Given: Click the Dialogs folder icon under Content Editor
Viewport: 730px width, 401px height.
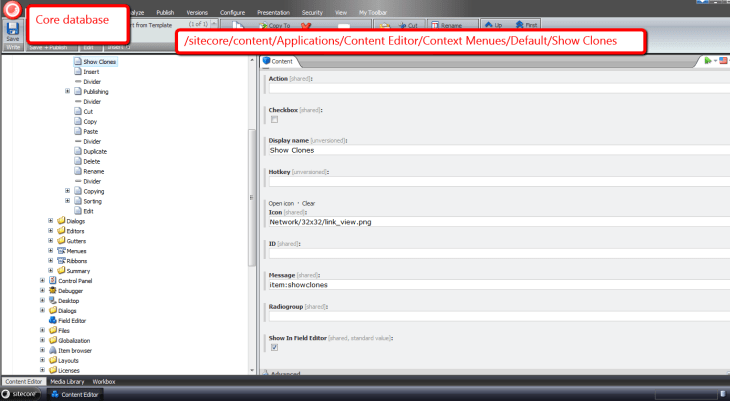Looking at the screenshot, I should click(61, 221).
